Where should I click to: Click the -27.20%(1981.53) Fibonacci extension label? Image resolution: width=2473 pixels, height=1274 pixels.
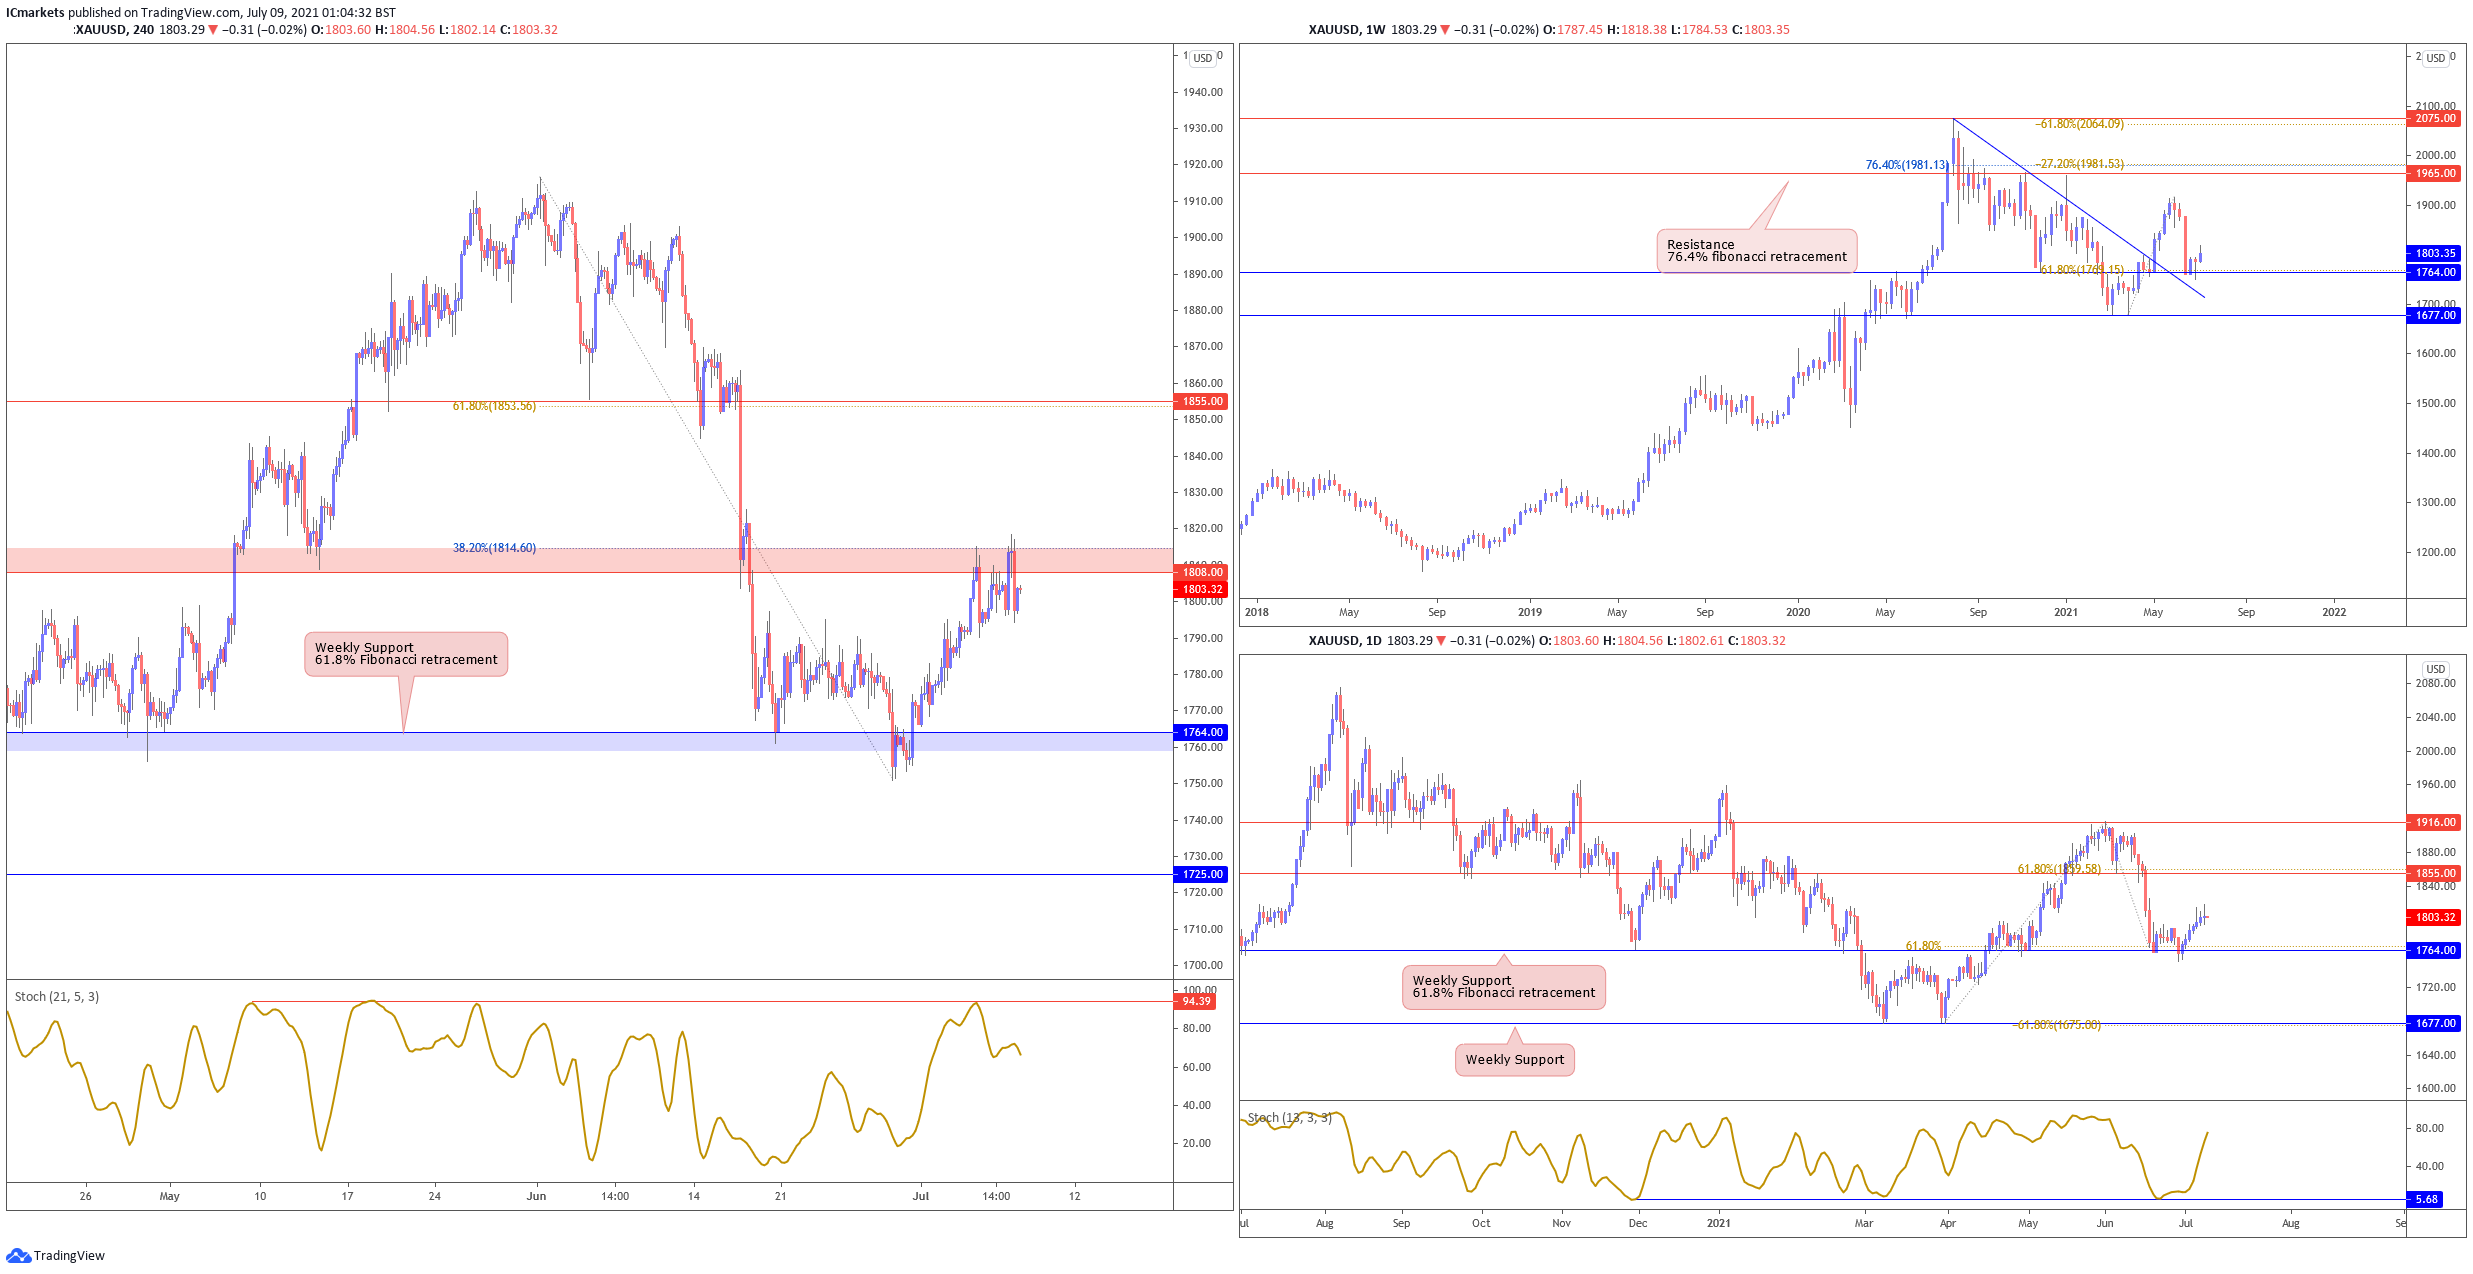click(2079, 164)
